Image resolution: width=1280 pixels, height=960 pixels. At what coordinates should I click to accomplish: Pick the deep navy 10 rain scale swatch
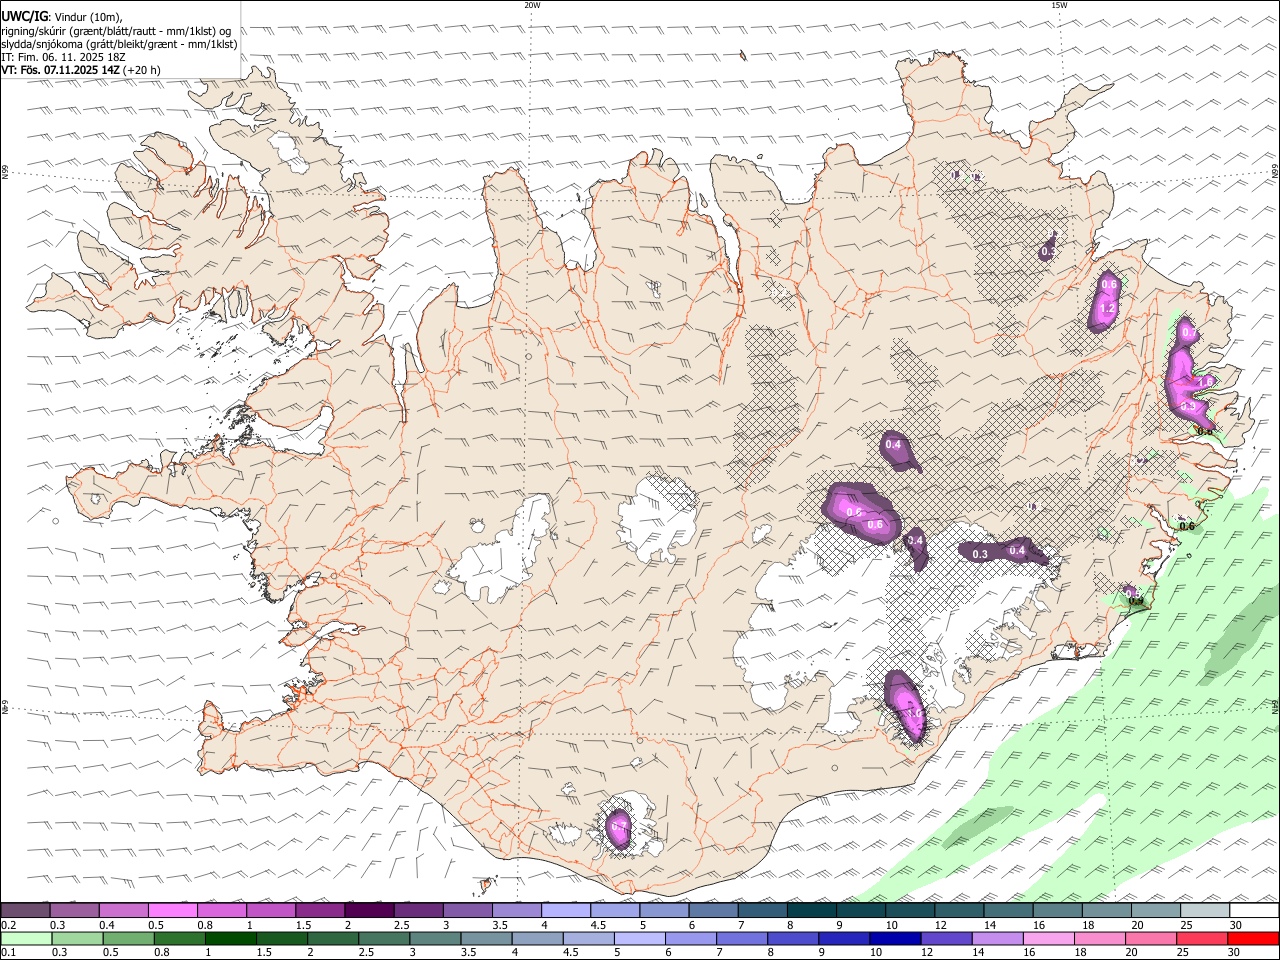pos(895,939)
